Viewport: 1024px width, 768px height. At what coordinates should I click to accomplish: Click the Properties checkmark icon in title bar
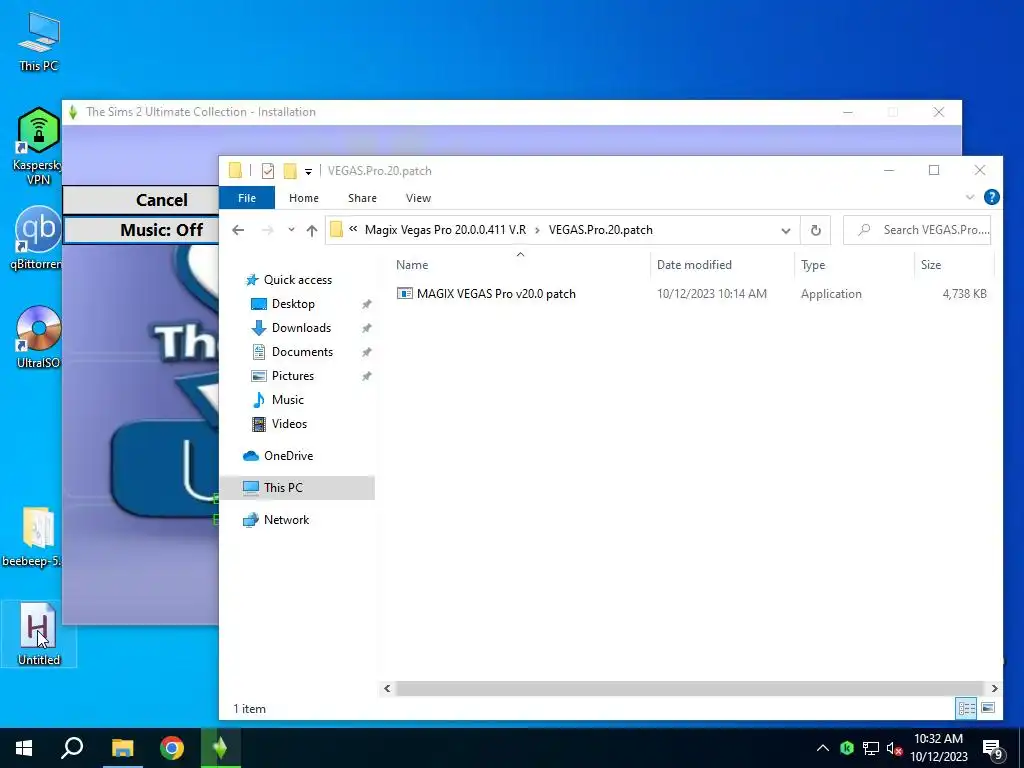click(268, 171)
